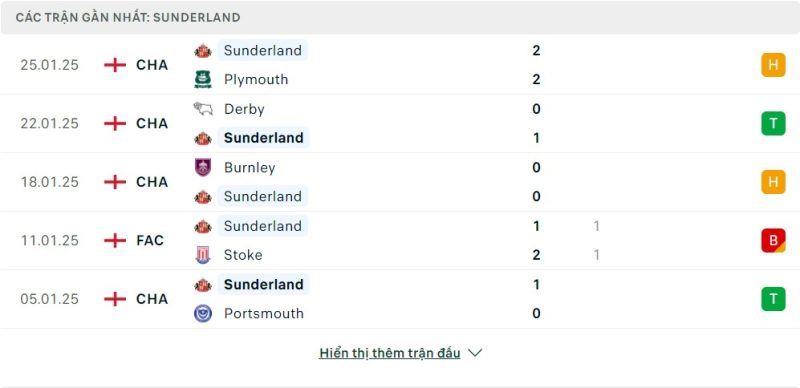This screenshot has width=800, height=388.
Task: Click the Portsmouth club crest icon
Action: click(203, 313)
